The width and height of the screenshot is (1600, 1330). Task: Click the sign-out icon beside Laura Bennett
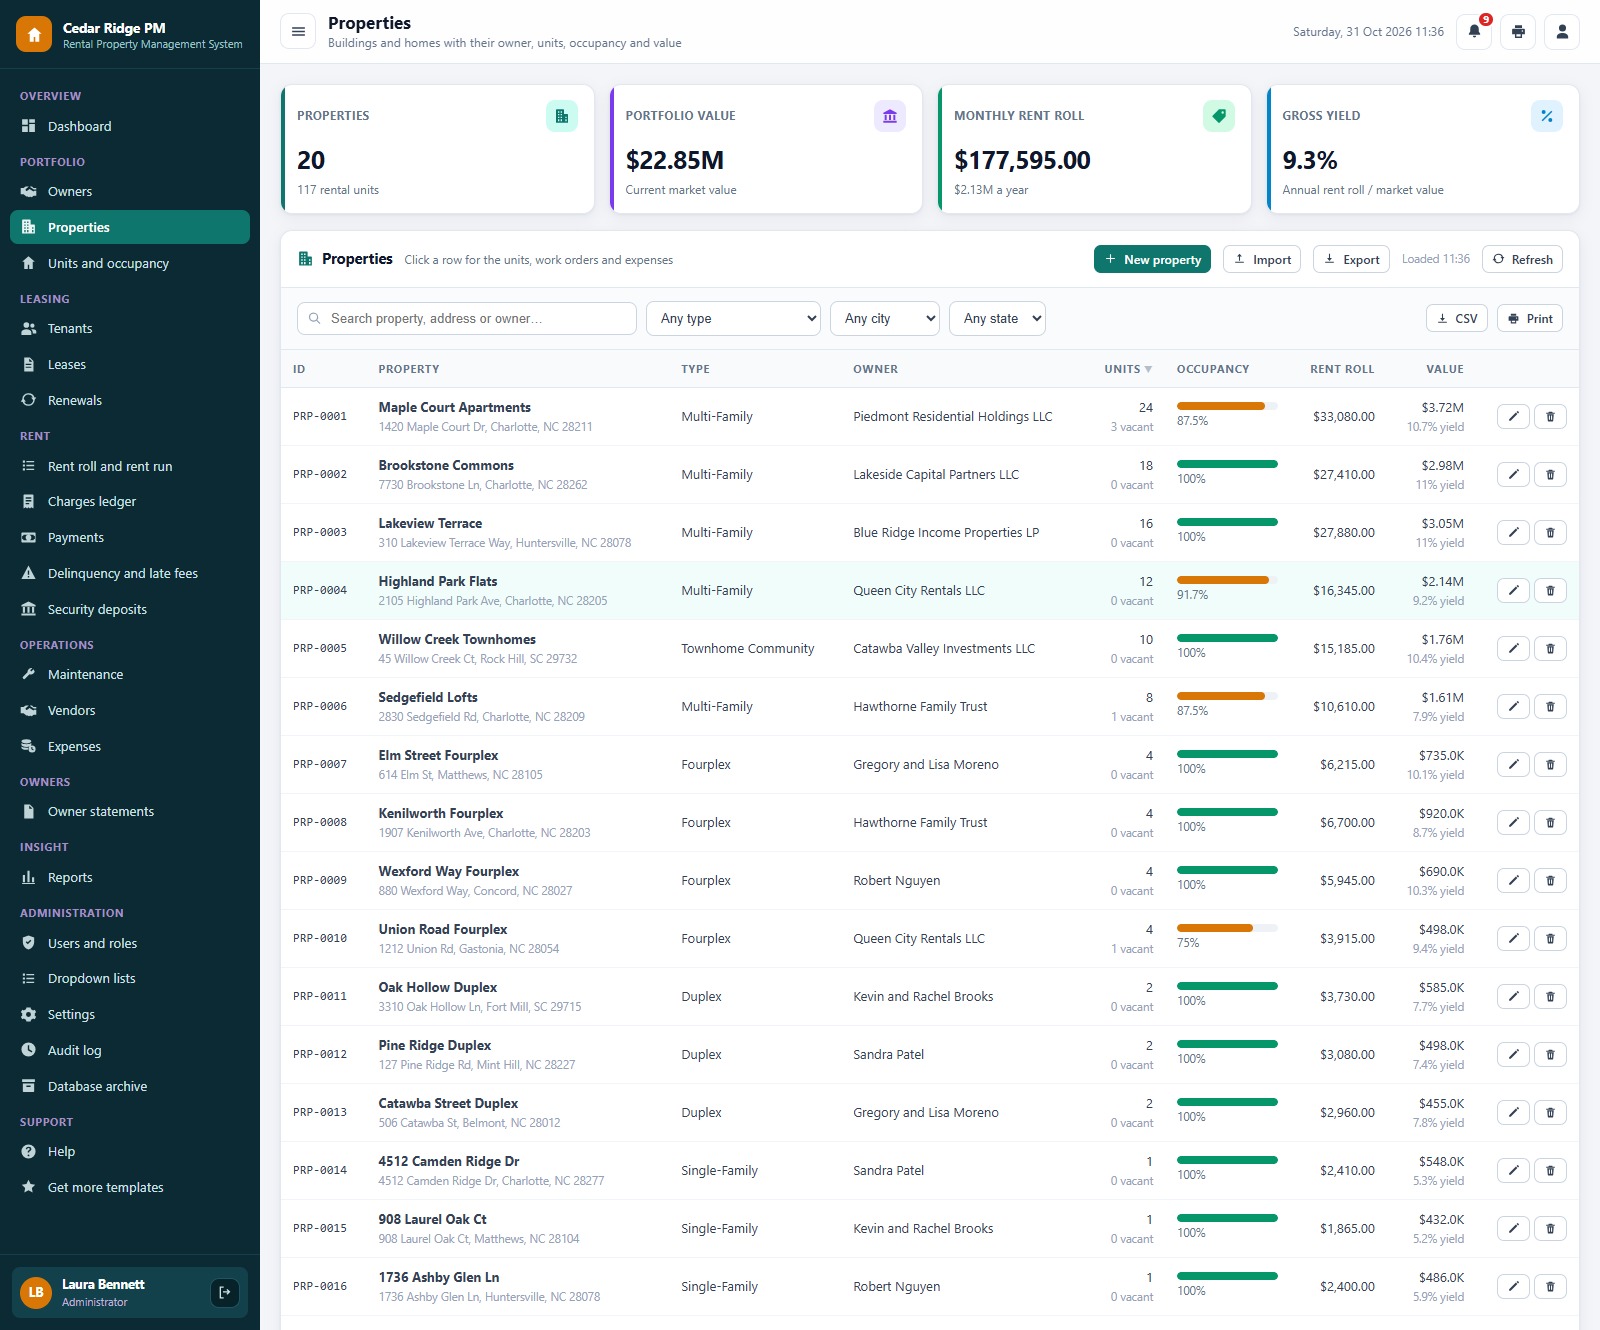pyautogui.click(x=225, y=1292)
